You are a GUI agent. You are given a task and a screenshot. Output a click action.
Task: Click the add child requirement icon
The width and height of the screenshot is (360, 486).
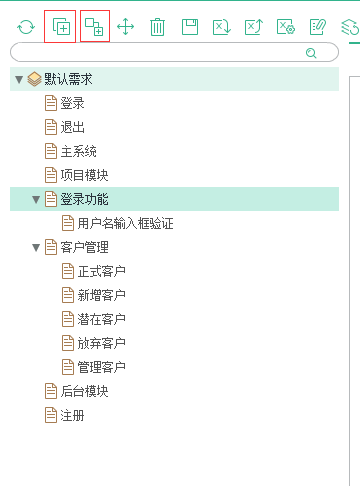[94, 27]
